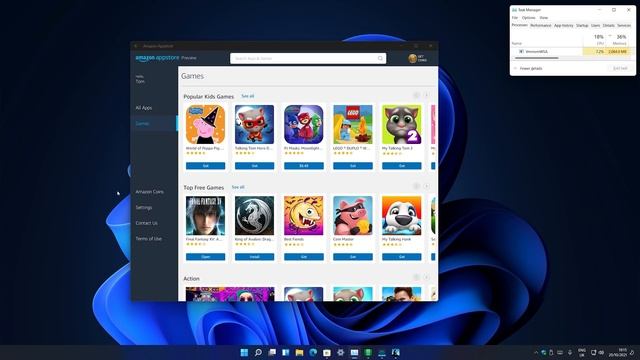Viewport: 640px width, 360px height.
Task: Open LEGO DUPLO World game icon
Action: coord(353,124)
